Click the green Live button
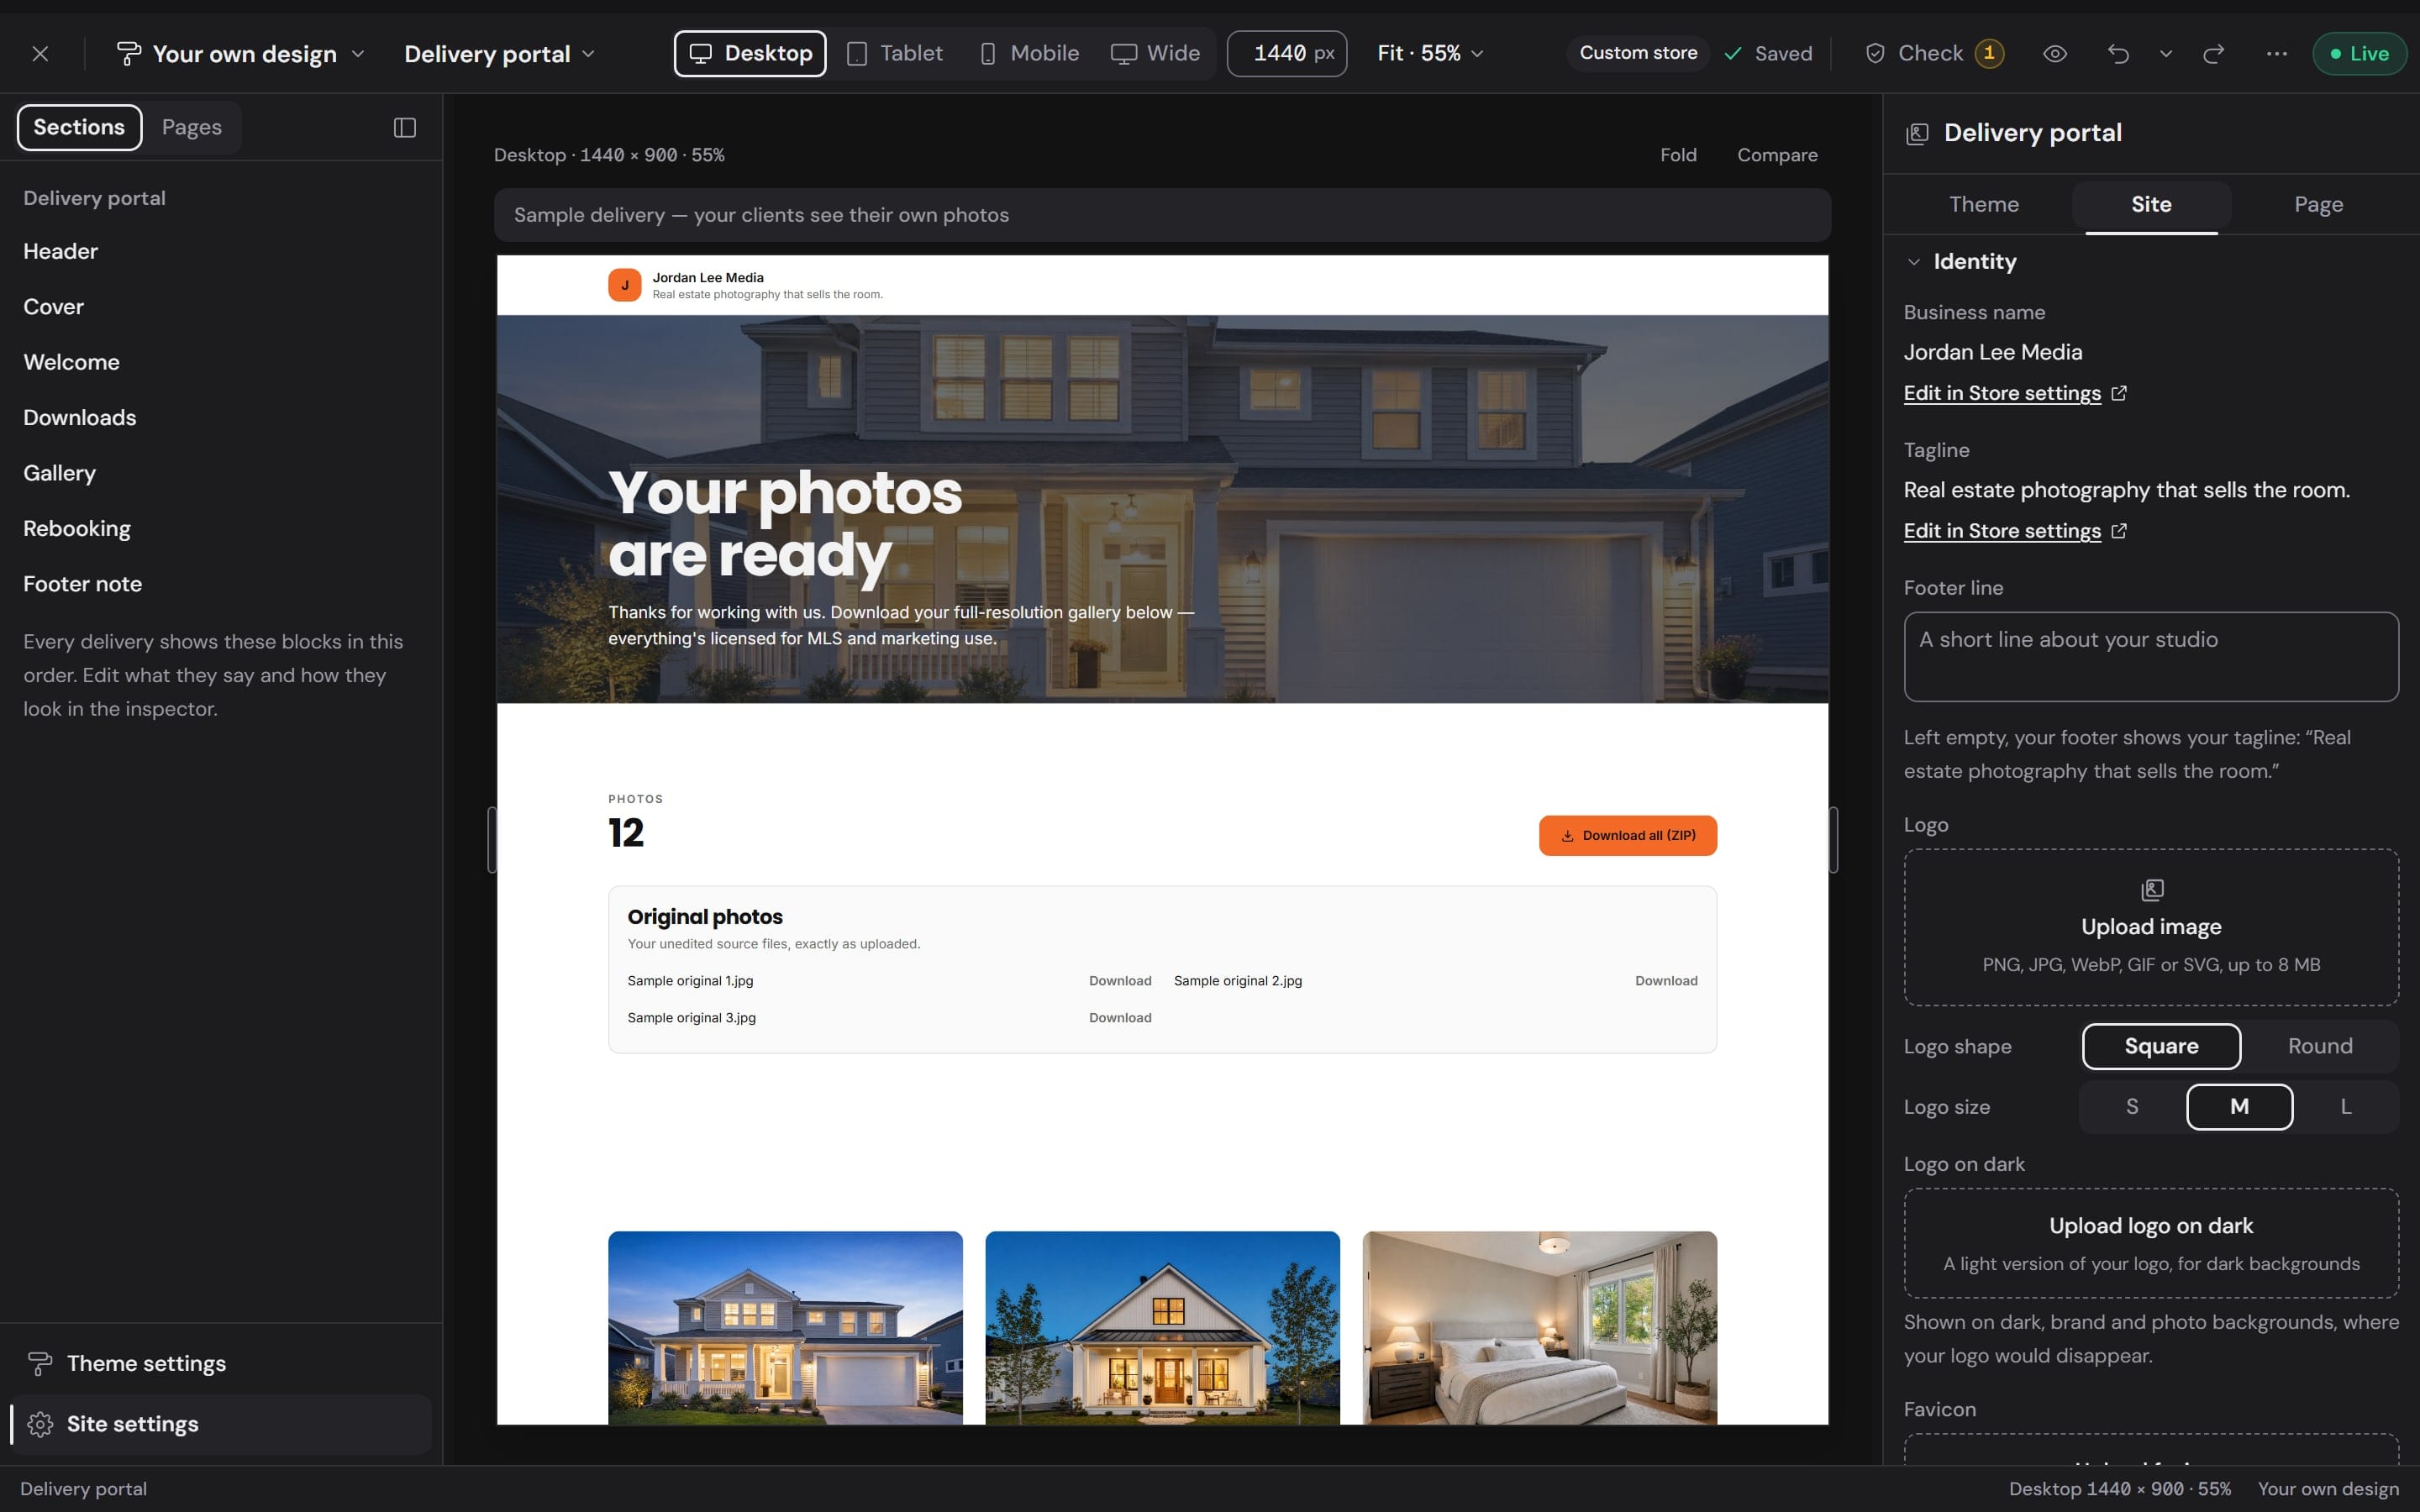2420x1512 pixels. tap(2359, 54)
